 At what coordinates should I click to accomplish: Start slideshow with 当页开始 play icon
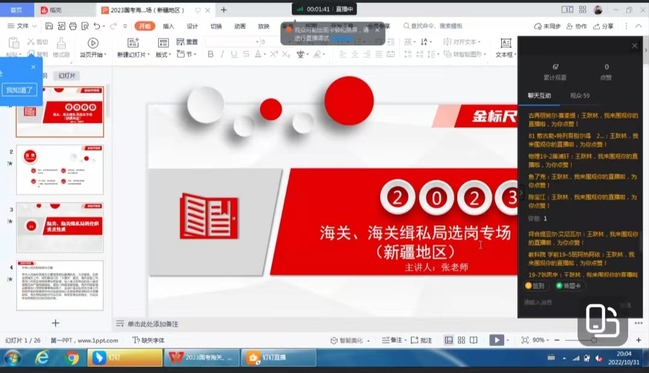coord(93,43)
